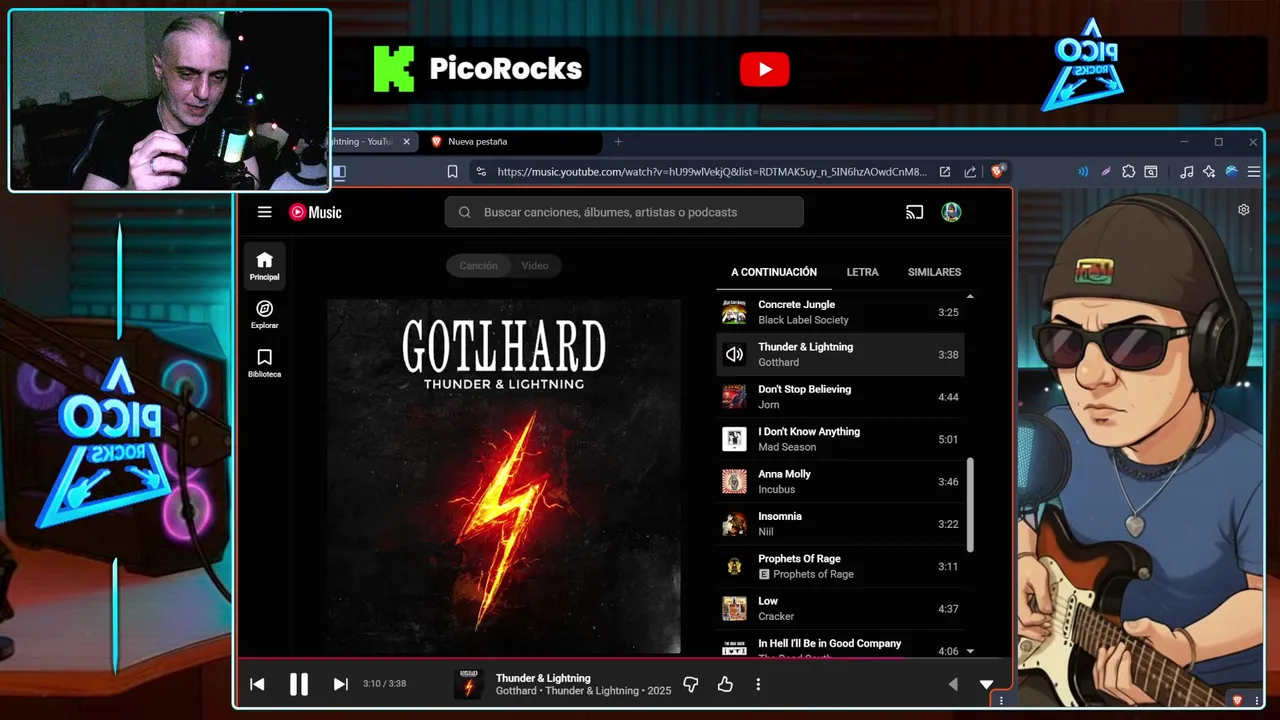This screenshot has width=1280, height=720.
Task: Play Concrete Jungle by Black Label Society
Action: tap(840, 312)
